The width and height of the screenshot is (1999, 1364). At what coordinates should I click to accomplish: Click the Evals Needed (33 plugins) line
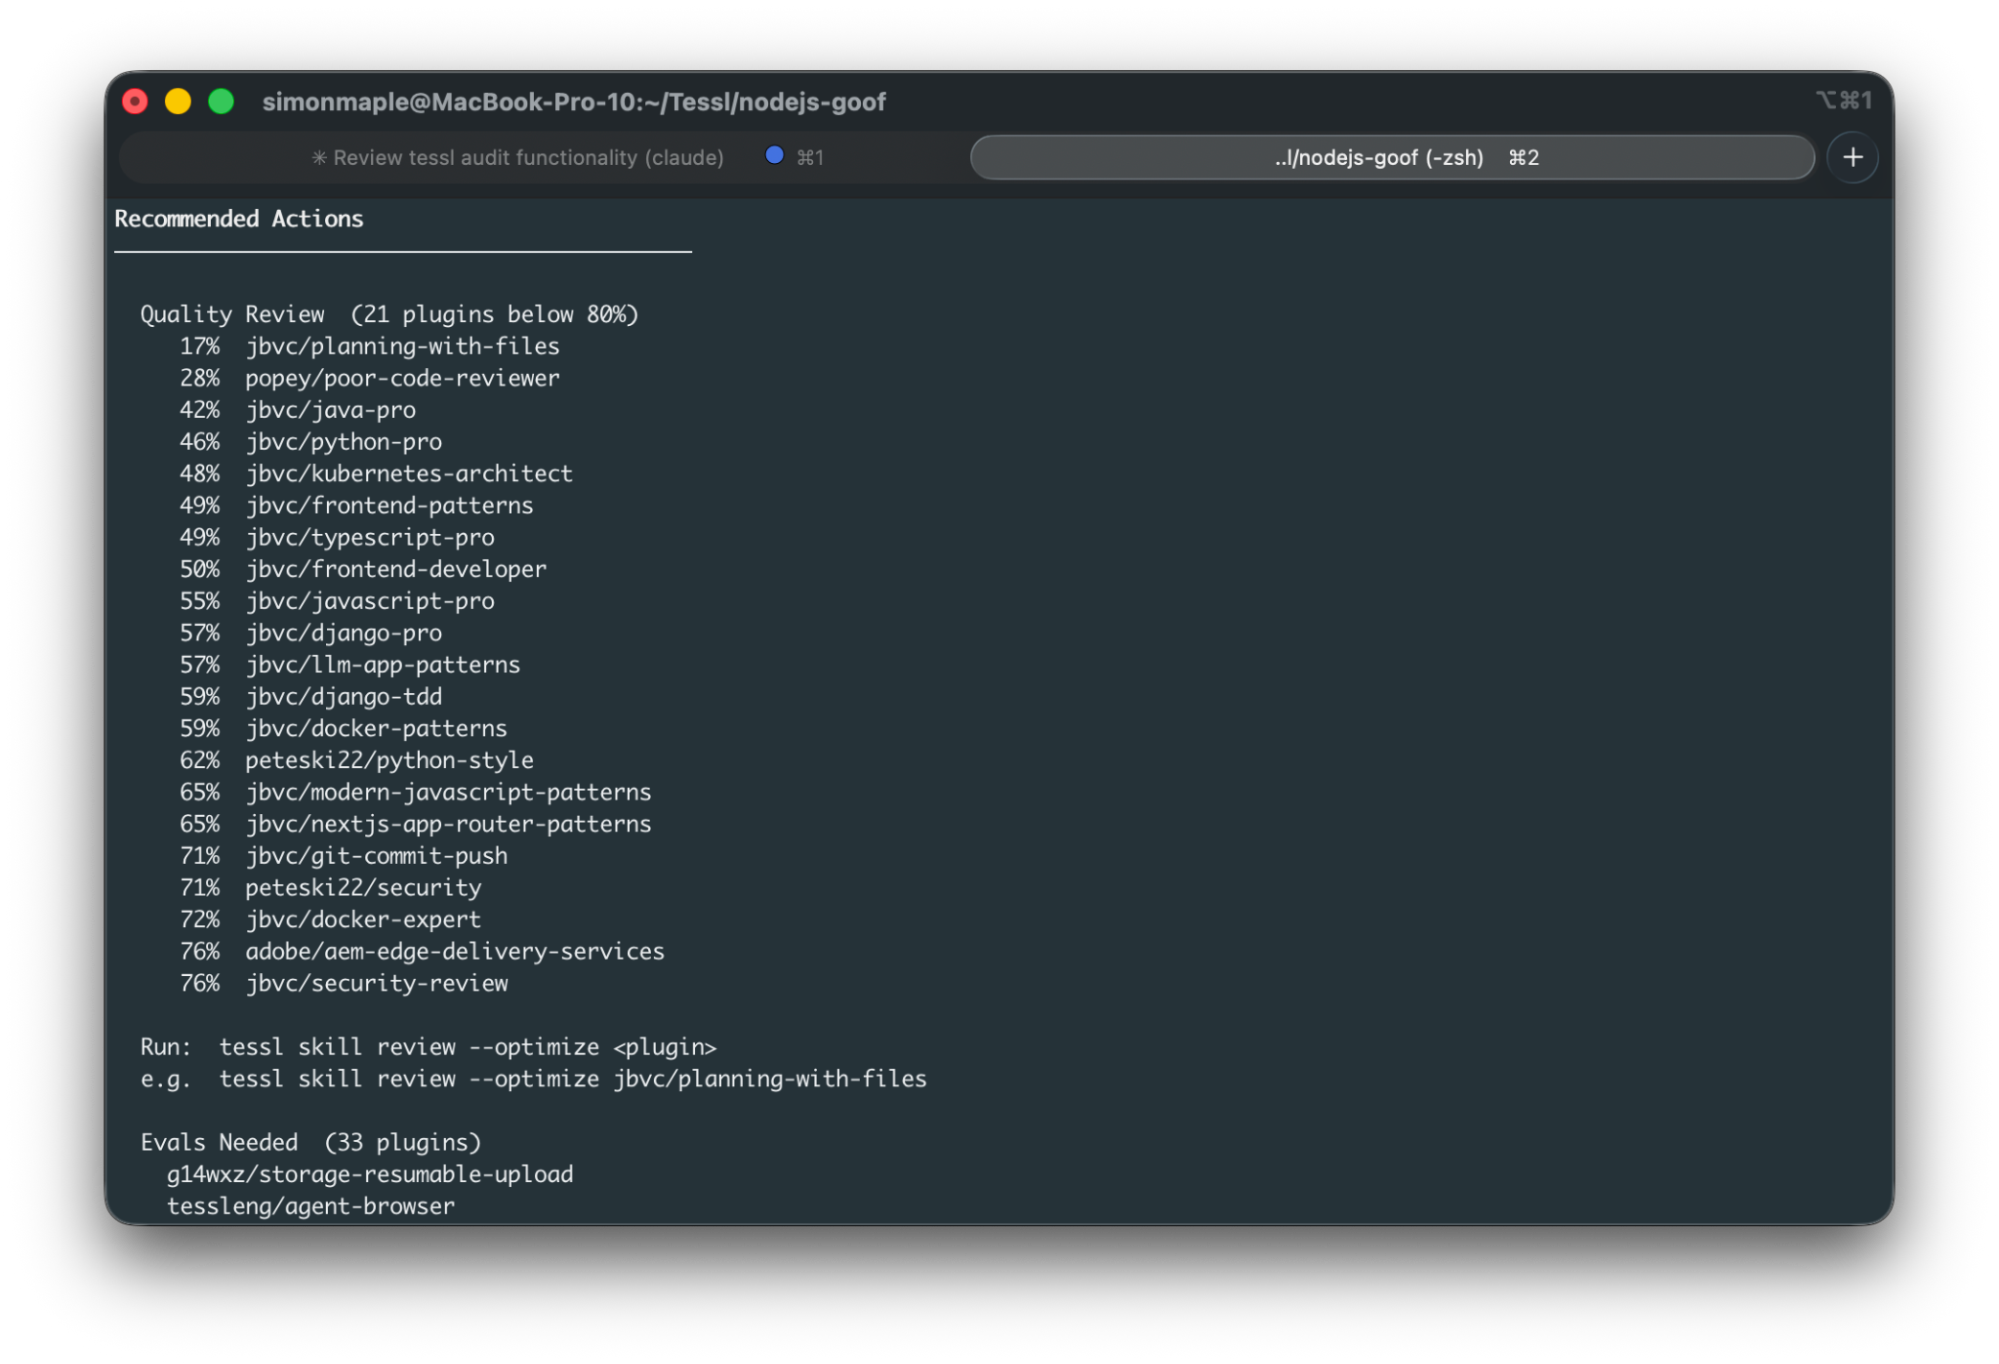pos(310,1142)
